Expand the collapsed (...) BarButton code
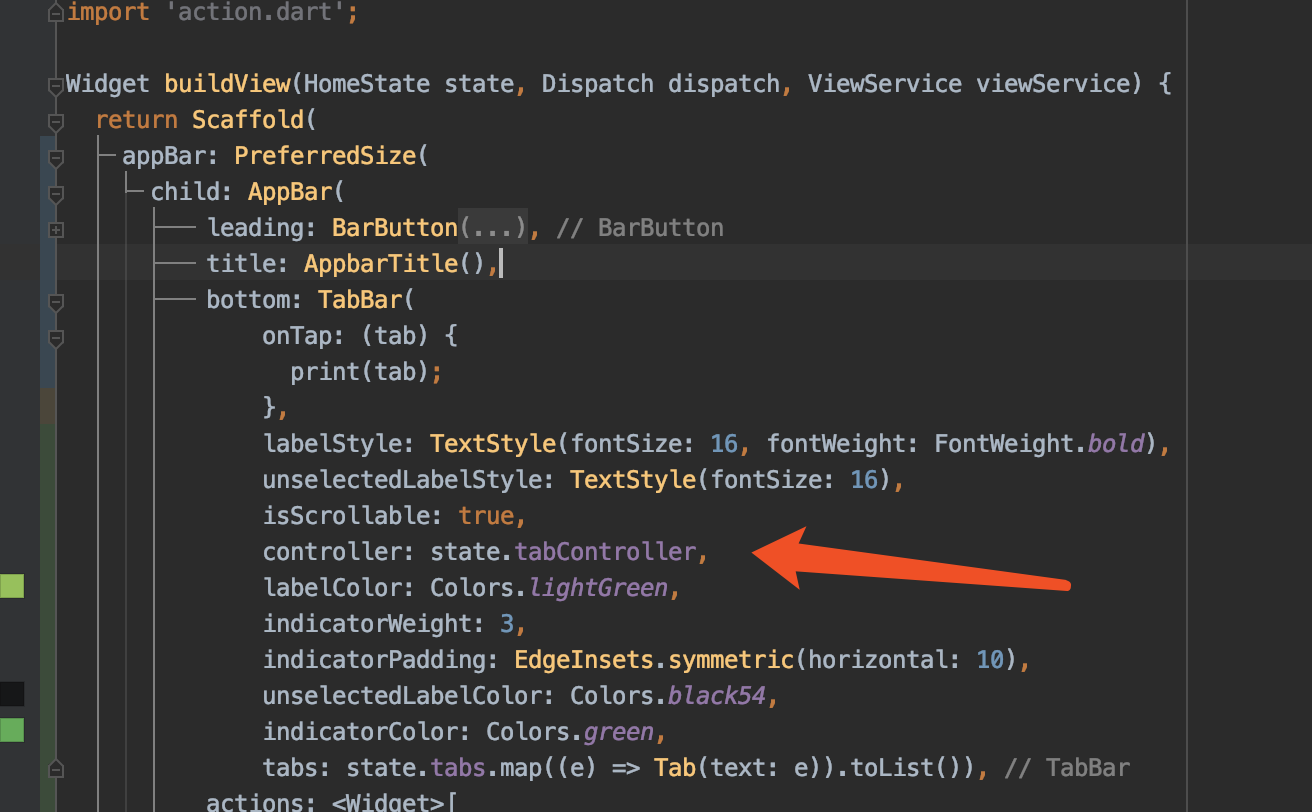Image resolution: width=1312 pixels, height=812 pixels. 494,227
